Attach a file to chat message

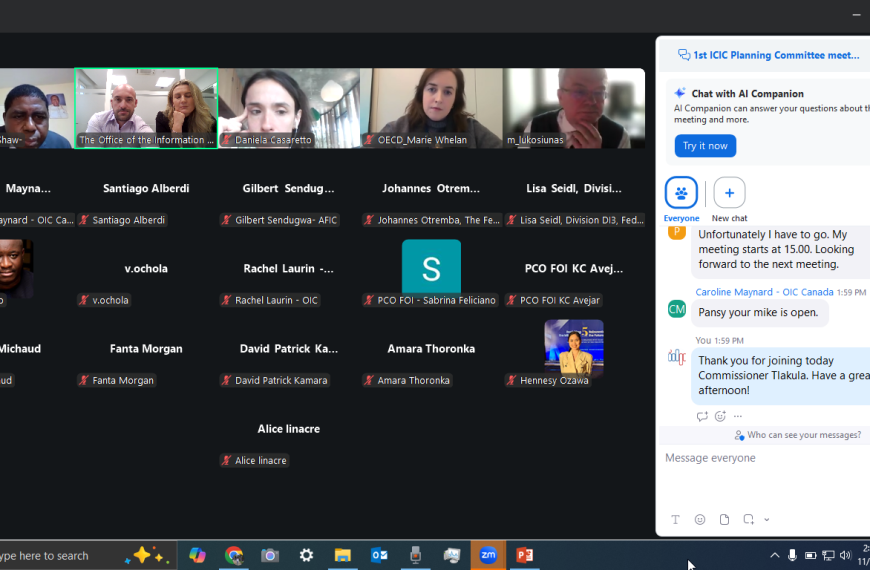point(724,520)
